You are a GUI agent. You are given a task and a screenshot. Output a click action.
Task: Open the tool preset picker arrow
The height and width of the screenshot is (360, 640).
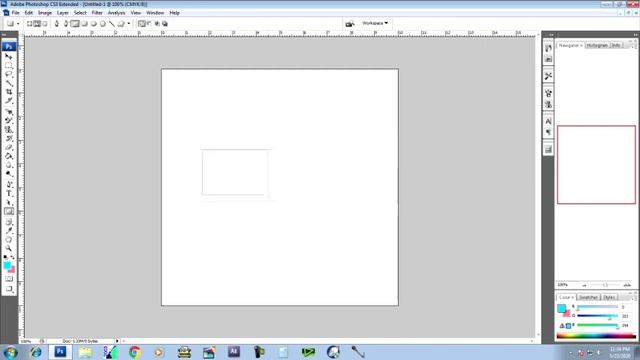click(x=18, y=24)
